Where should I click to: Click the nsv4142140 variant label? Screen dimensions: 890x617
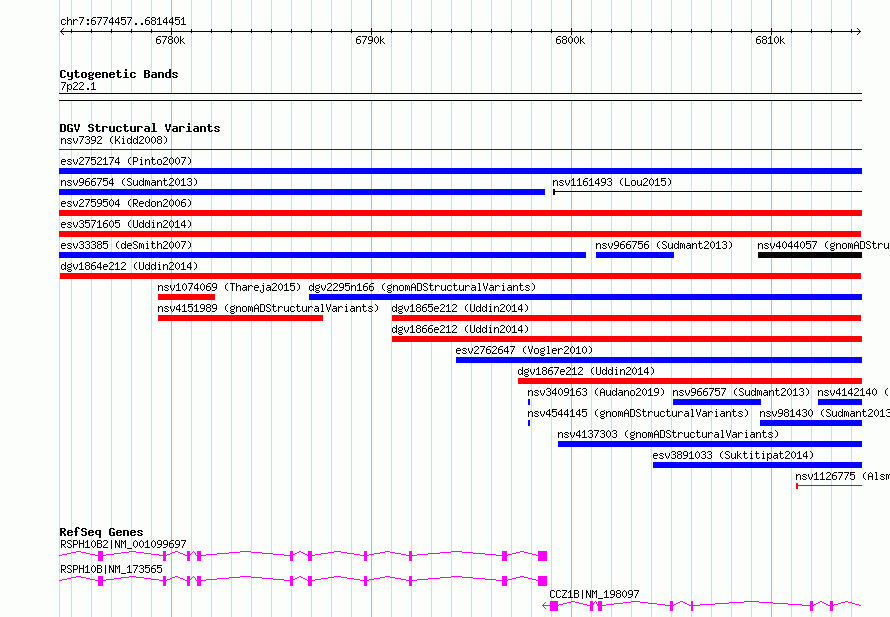(853, 392)
